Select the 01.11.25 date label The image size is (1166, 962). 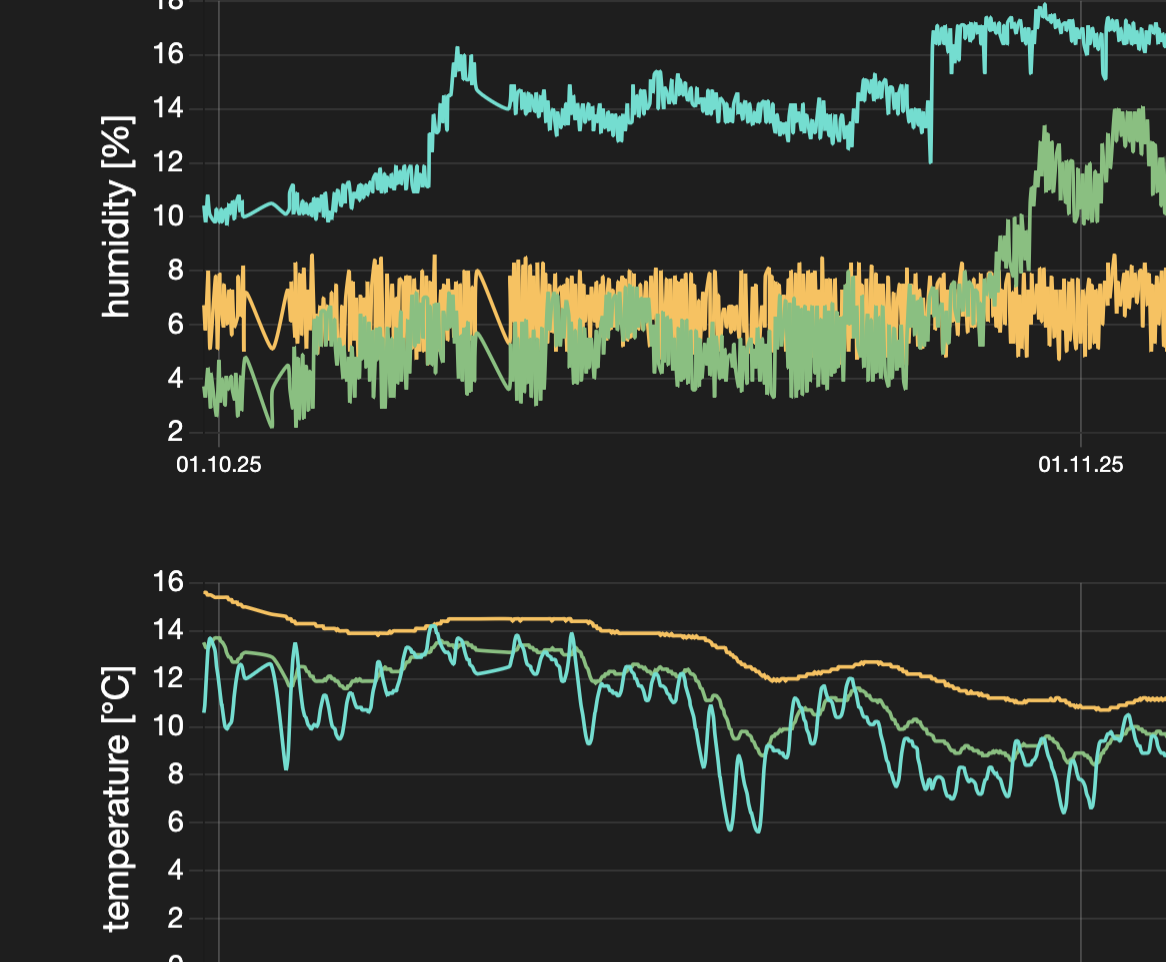click(x=1080, y=465)
